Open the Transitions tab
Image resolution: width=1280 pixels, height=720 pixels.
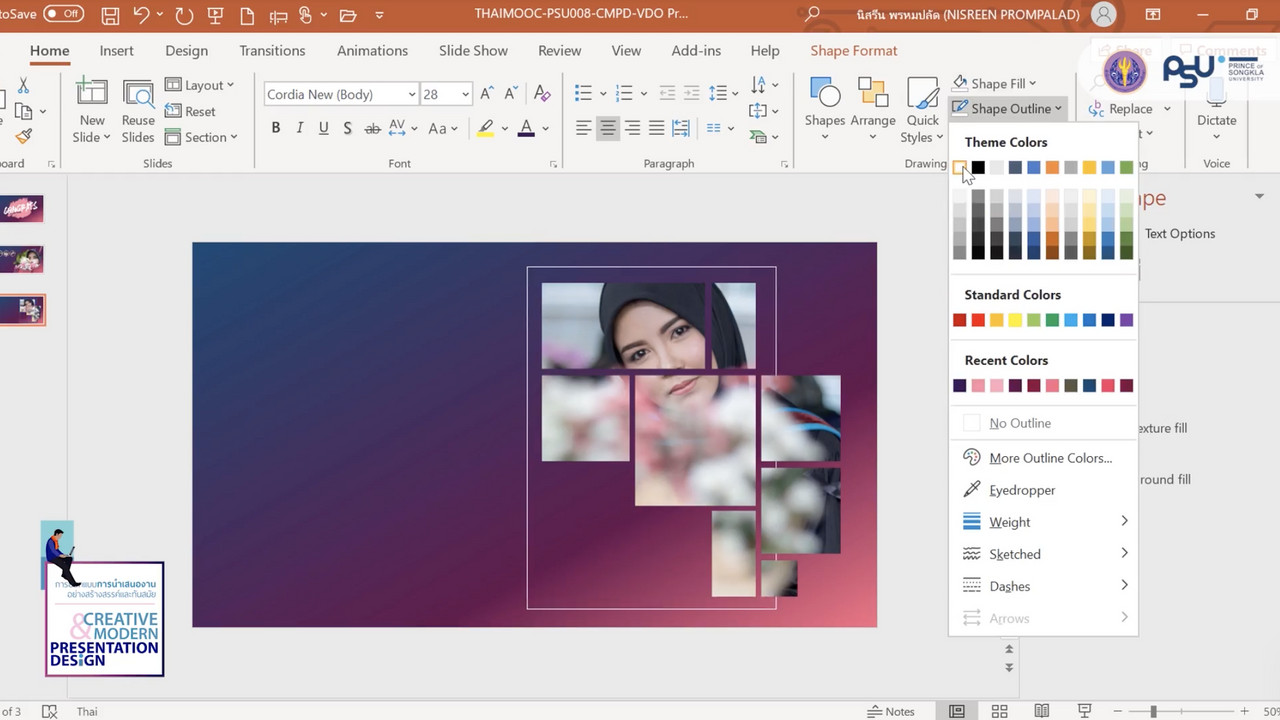pos(272,51)
